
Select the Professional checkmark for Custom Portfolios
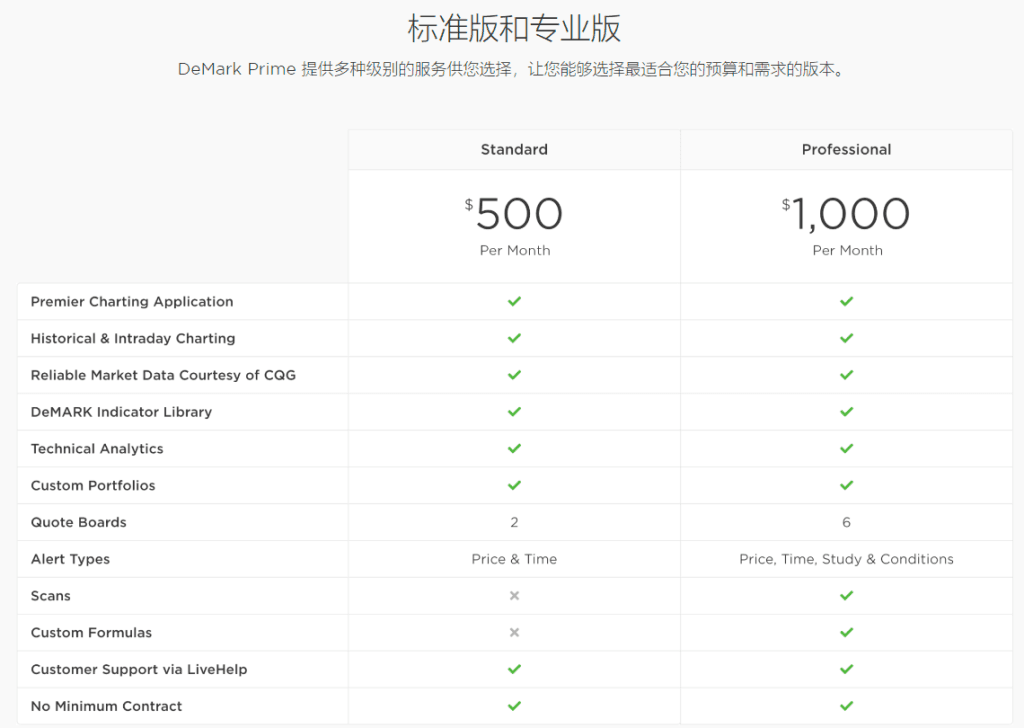pos(846,485)
